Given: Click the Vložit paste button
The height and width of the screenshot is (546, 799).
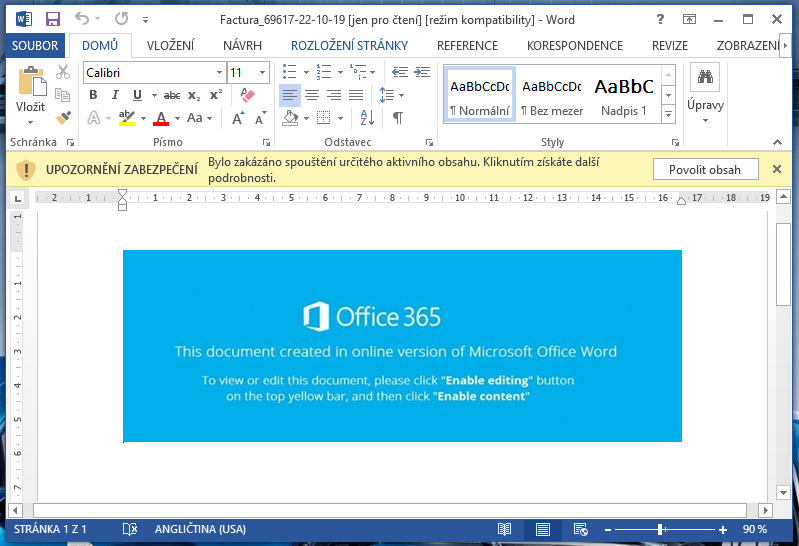Looking at the screenshot, I should [31, 95].
